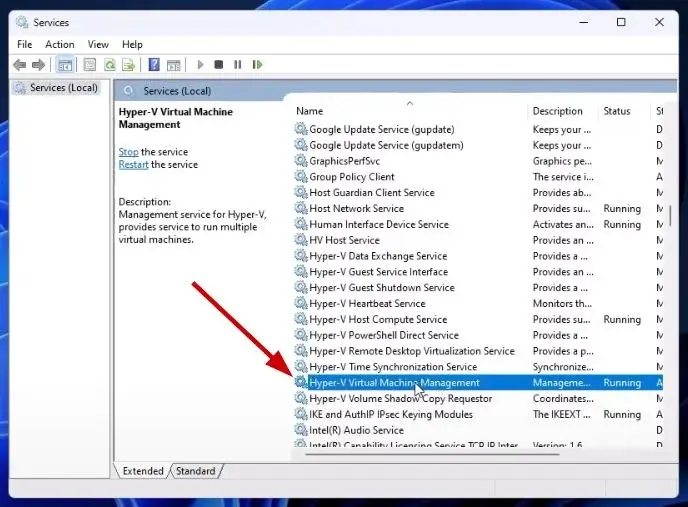Toggle Show/Hide Console Tree icon
The height and width of the screenshot is (507, 688).
pyautogui.click(x=65, y=65)
